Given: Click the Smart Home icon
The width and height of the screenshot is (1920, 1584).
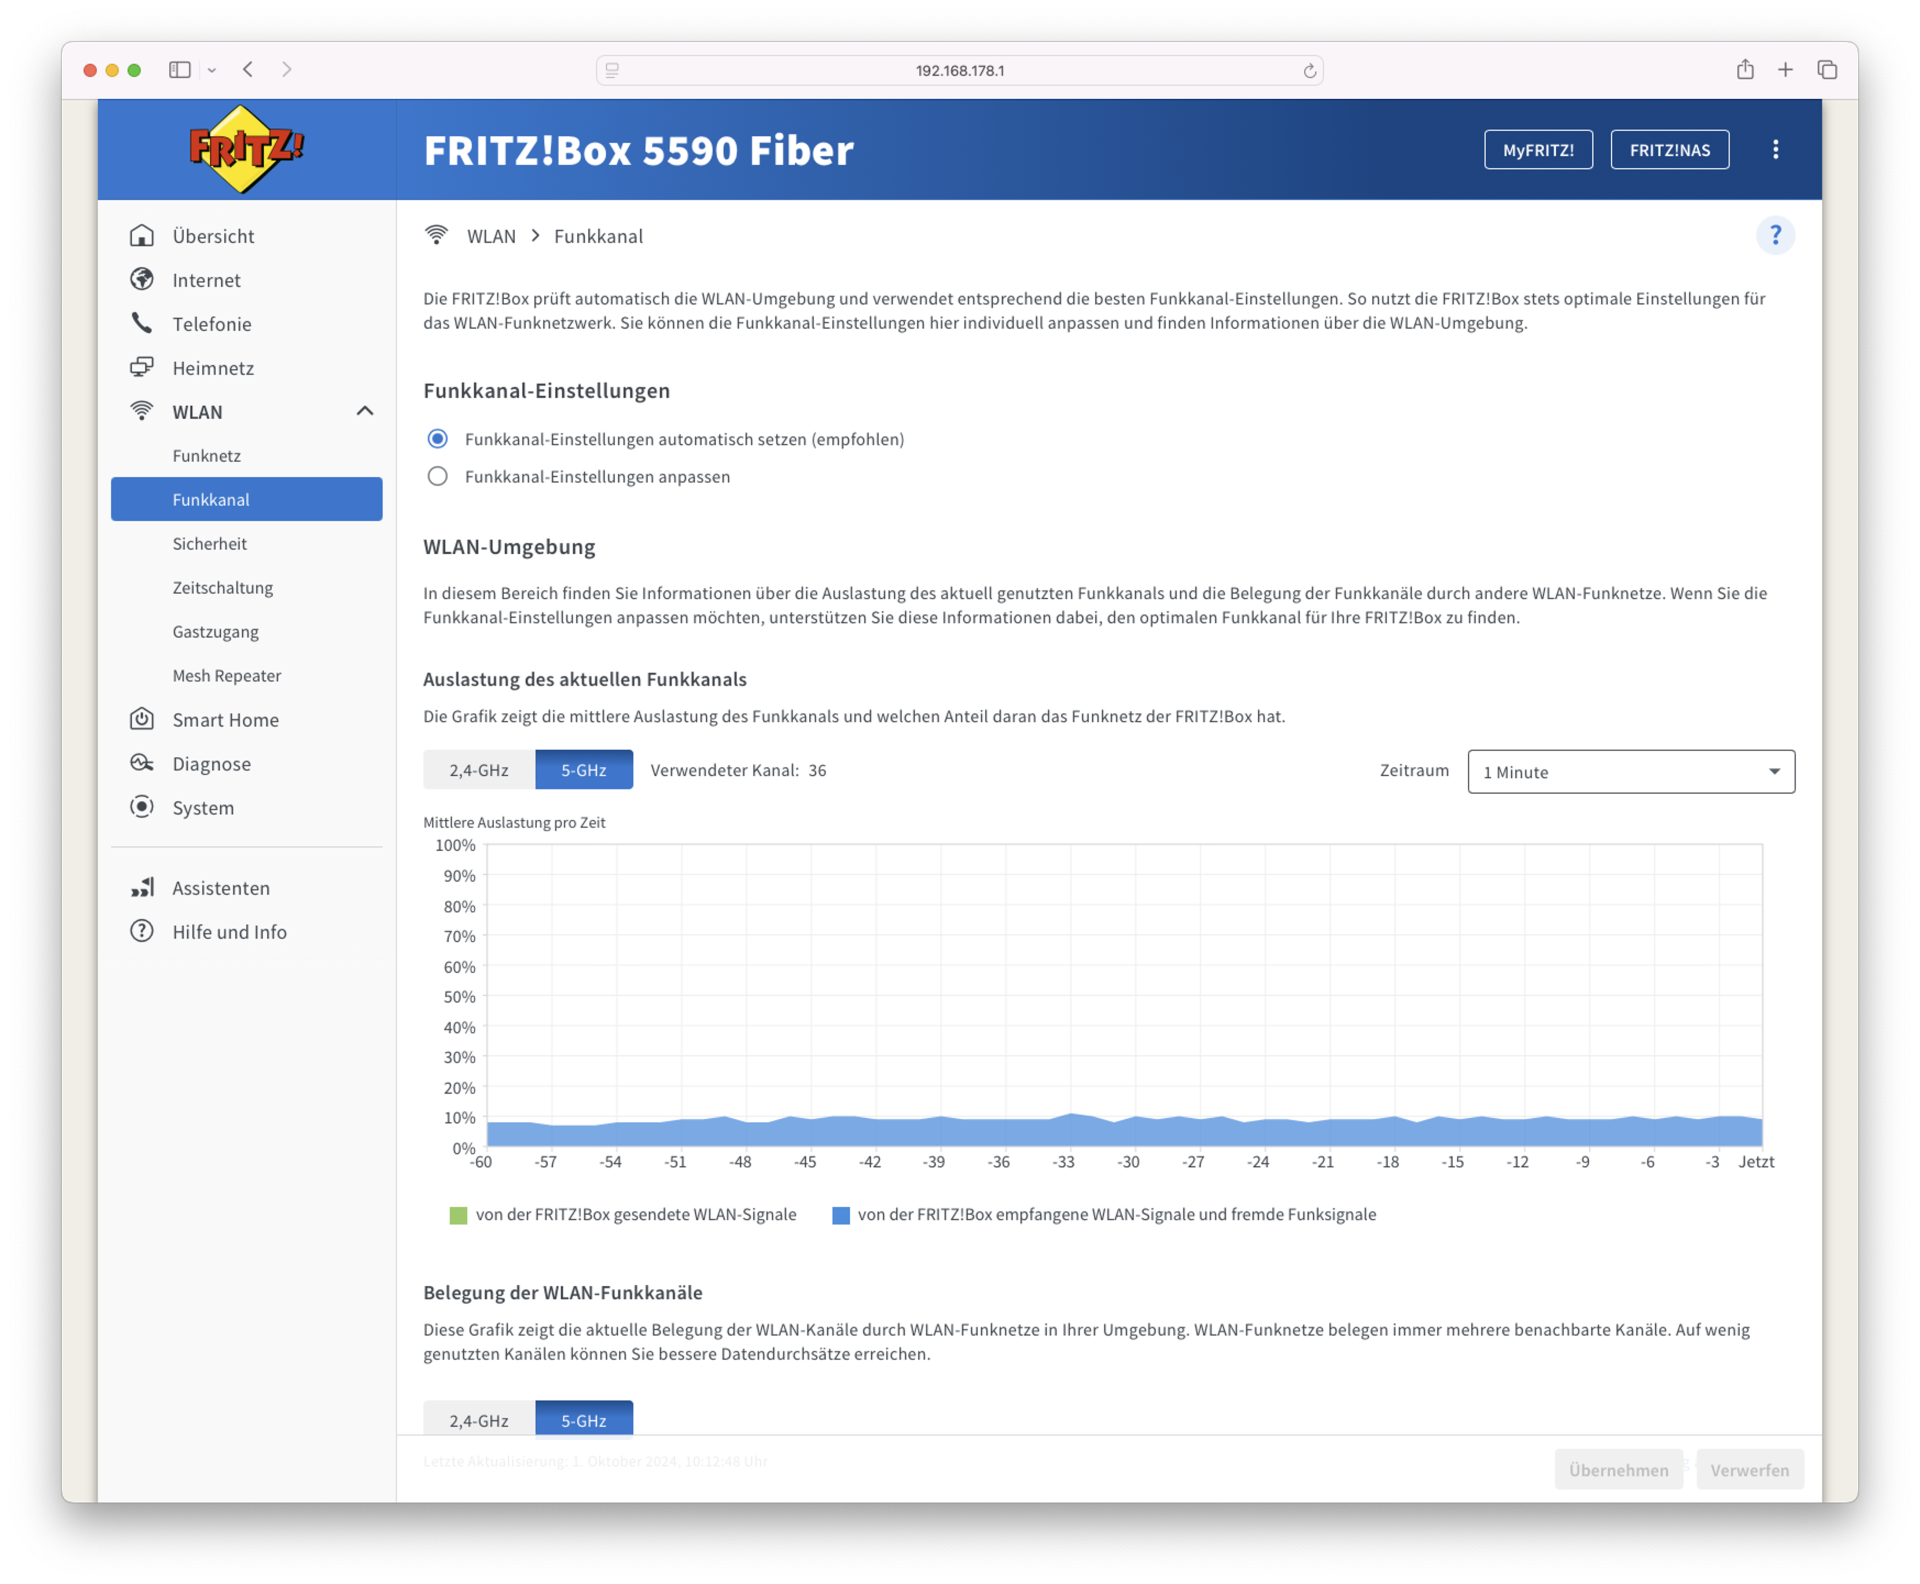Looking at the screenshot, I should (142, 719).
